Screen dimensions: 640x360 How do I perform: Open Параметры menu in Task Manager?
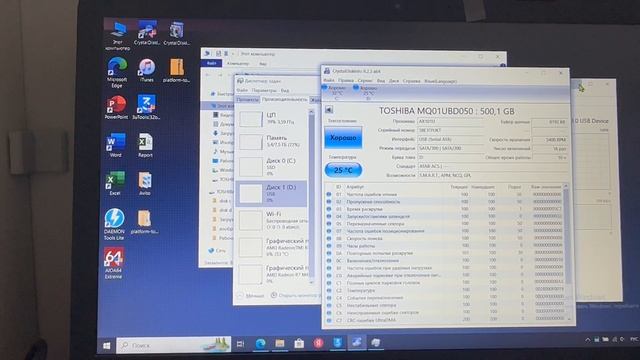coord(264,90)
